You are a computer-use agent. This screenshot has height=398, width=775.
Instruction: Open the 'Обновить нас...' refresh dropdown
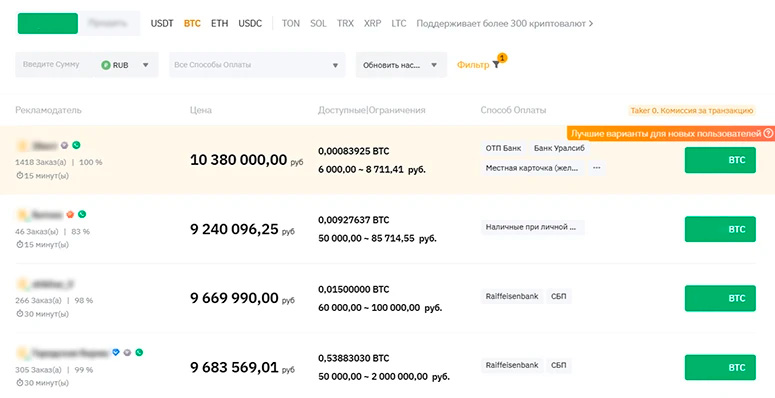pyautogui.click(x=401, y=65)
